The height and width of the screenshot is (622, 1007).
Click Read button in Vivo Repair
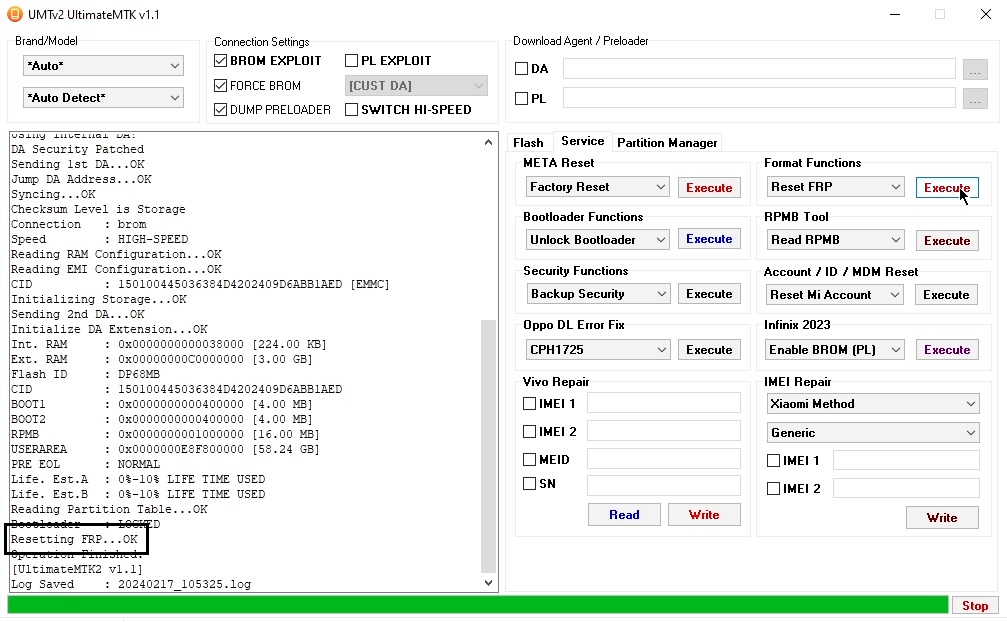pos(624,515)
